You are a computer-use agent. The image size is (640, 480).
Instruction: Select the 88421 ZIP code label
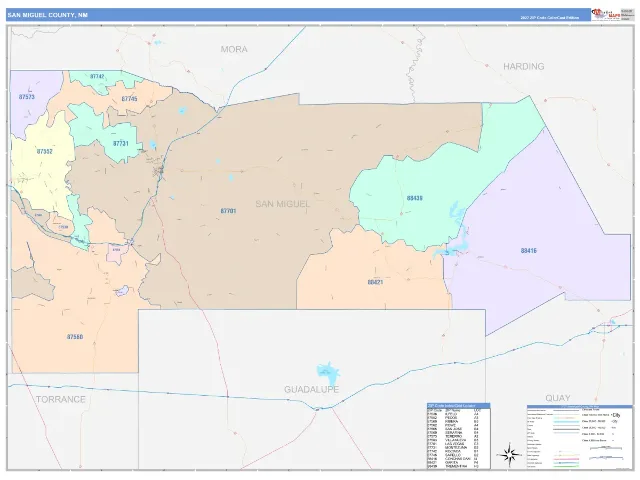(375, 282)
